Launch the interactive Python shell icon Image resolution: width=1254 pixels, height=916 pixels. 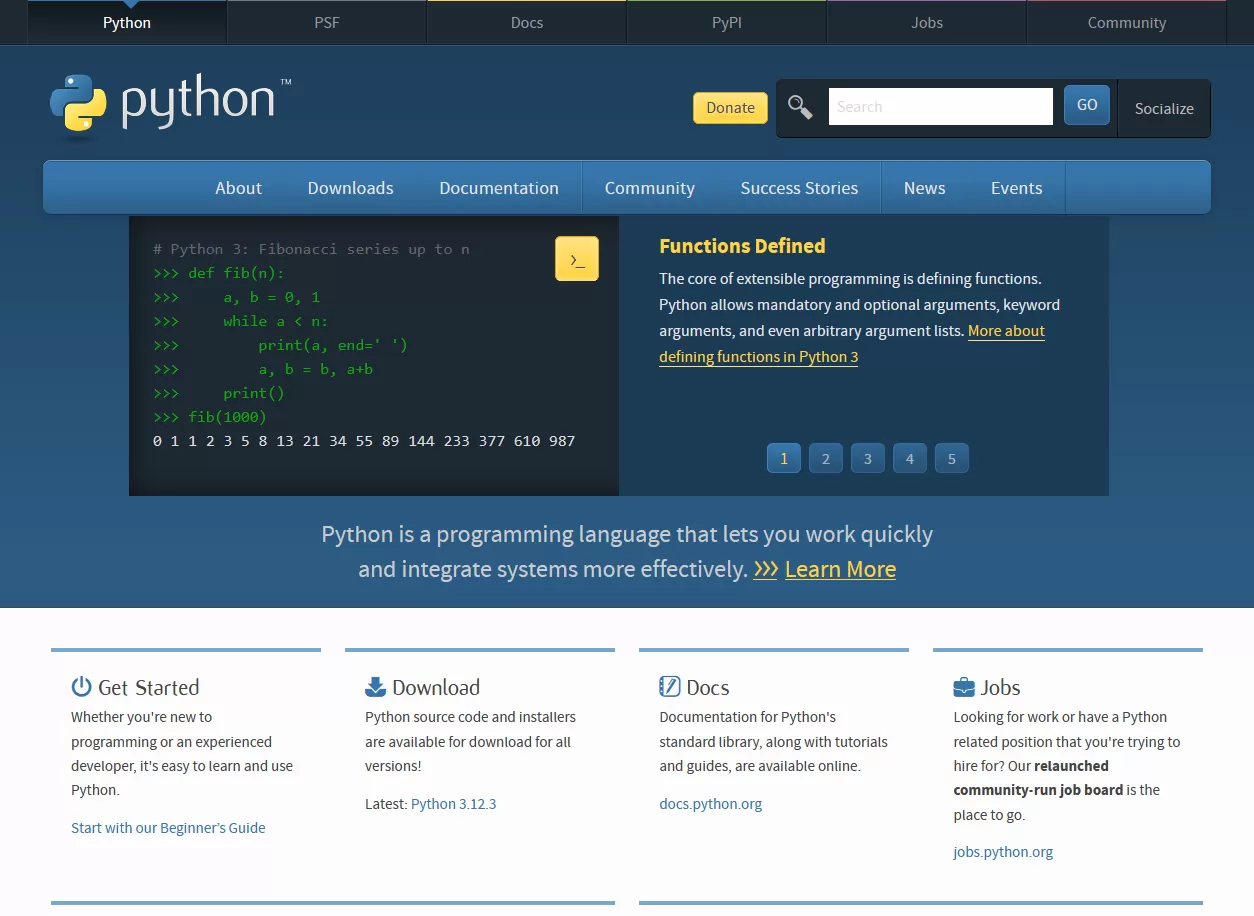coord(577,258)
